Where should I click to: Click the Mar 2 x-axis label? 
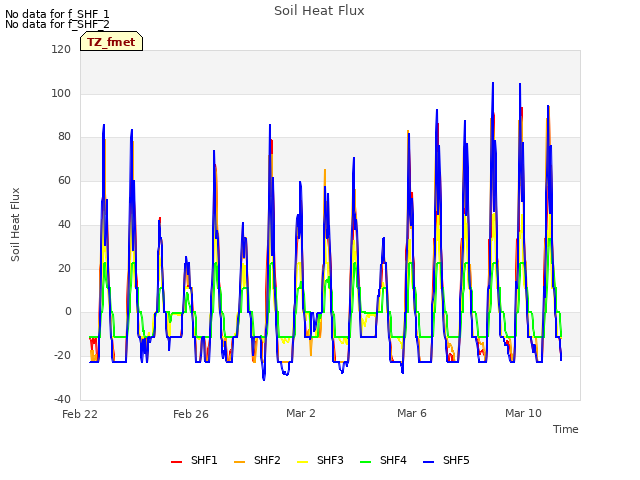301,413
